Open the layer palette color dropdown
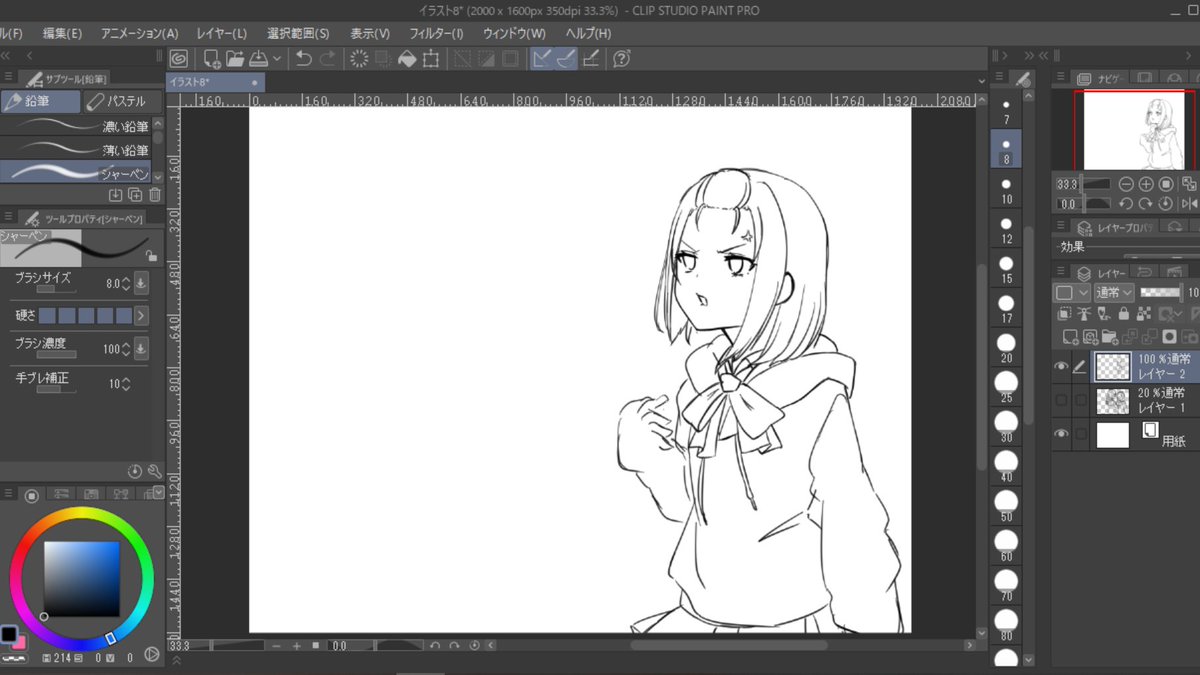Image resolution: width=1200 pixels, height=675 pixels. coord(1070,293)
